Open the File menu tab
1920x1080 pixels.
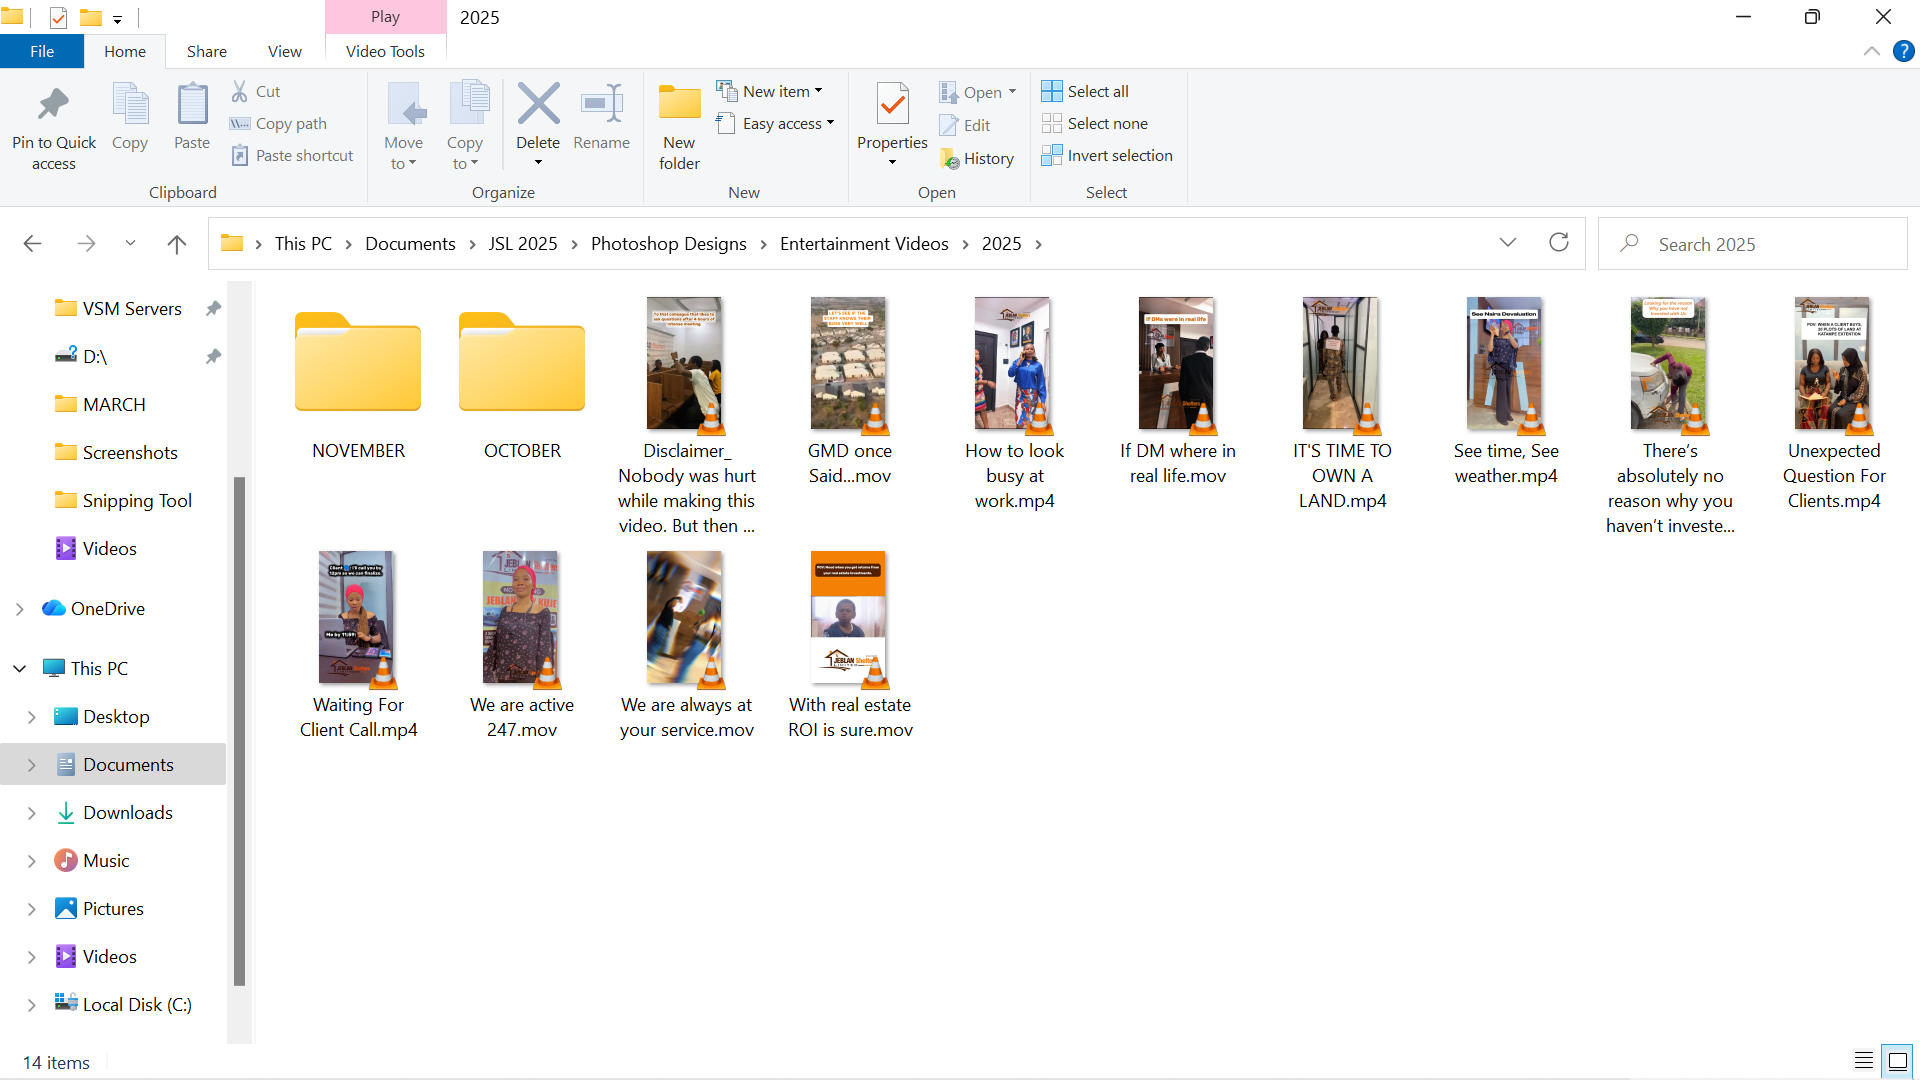click(x=42, y=51)
